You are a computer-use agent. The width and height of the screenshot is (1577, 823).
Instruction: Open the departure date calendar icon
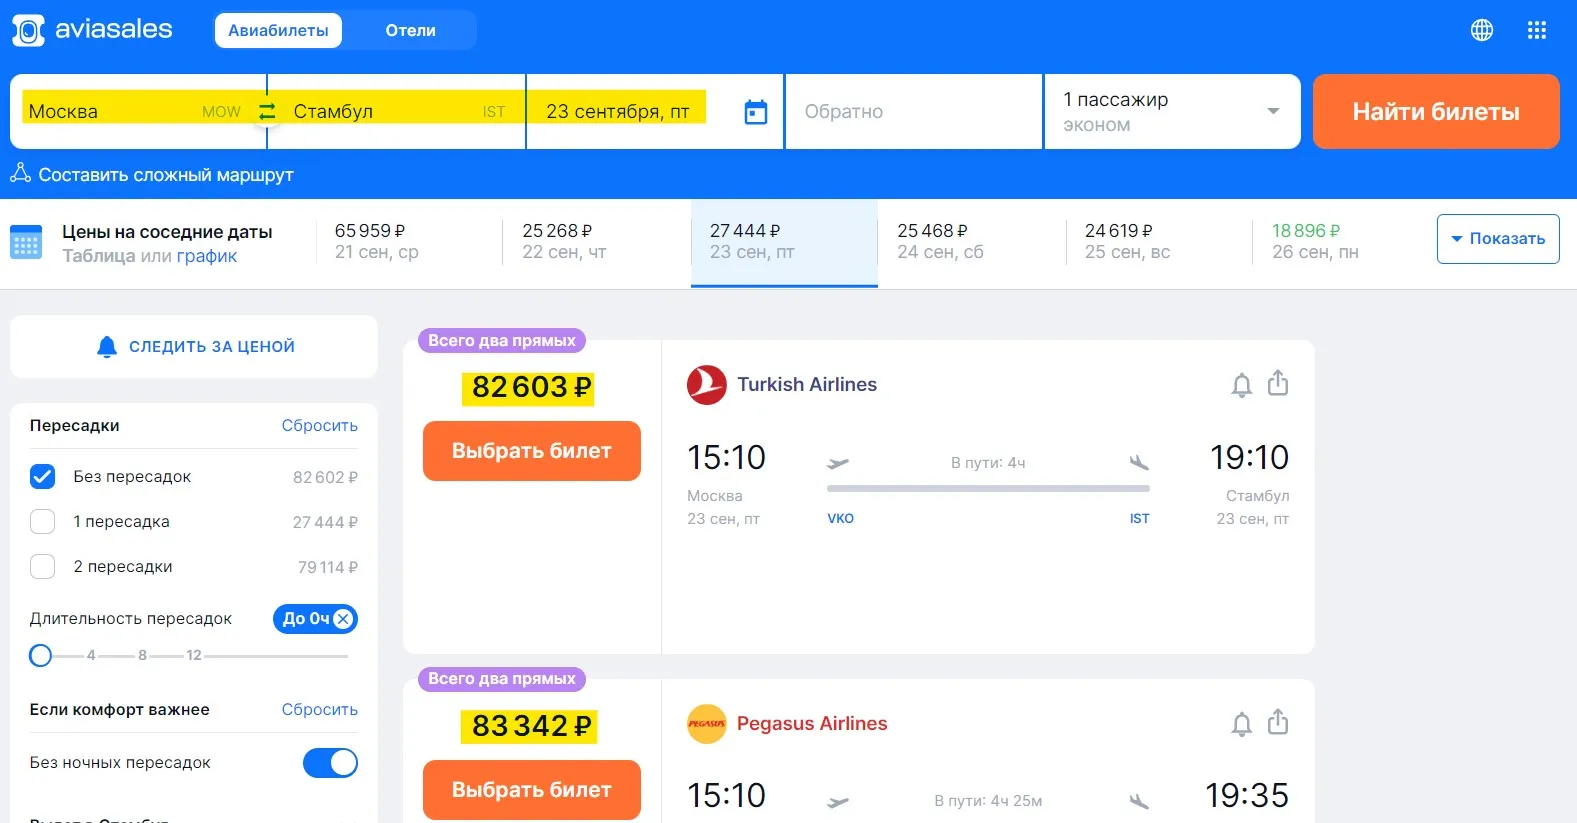(756, 112)
